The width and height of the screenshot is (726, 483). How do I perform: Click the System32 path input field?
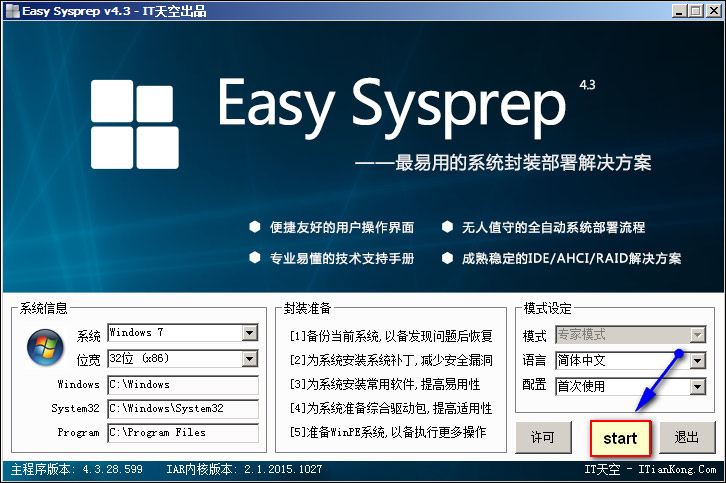coord(183,408)
